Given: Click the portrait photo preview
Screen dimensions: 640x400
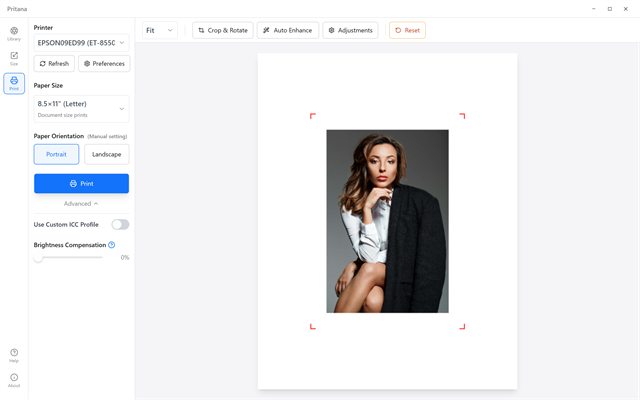Looking at the screenshot, I should pos(387,221).
